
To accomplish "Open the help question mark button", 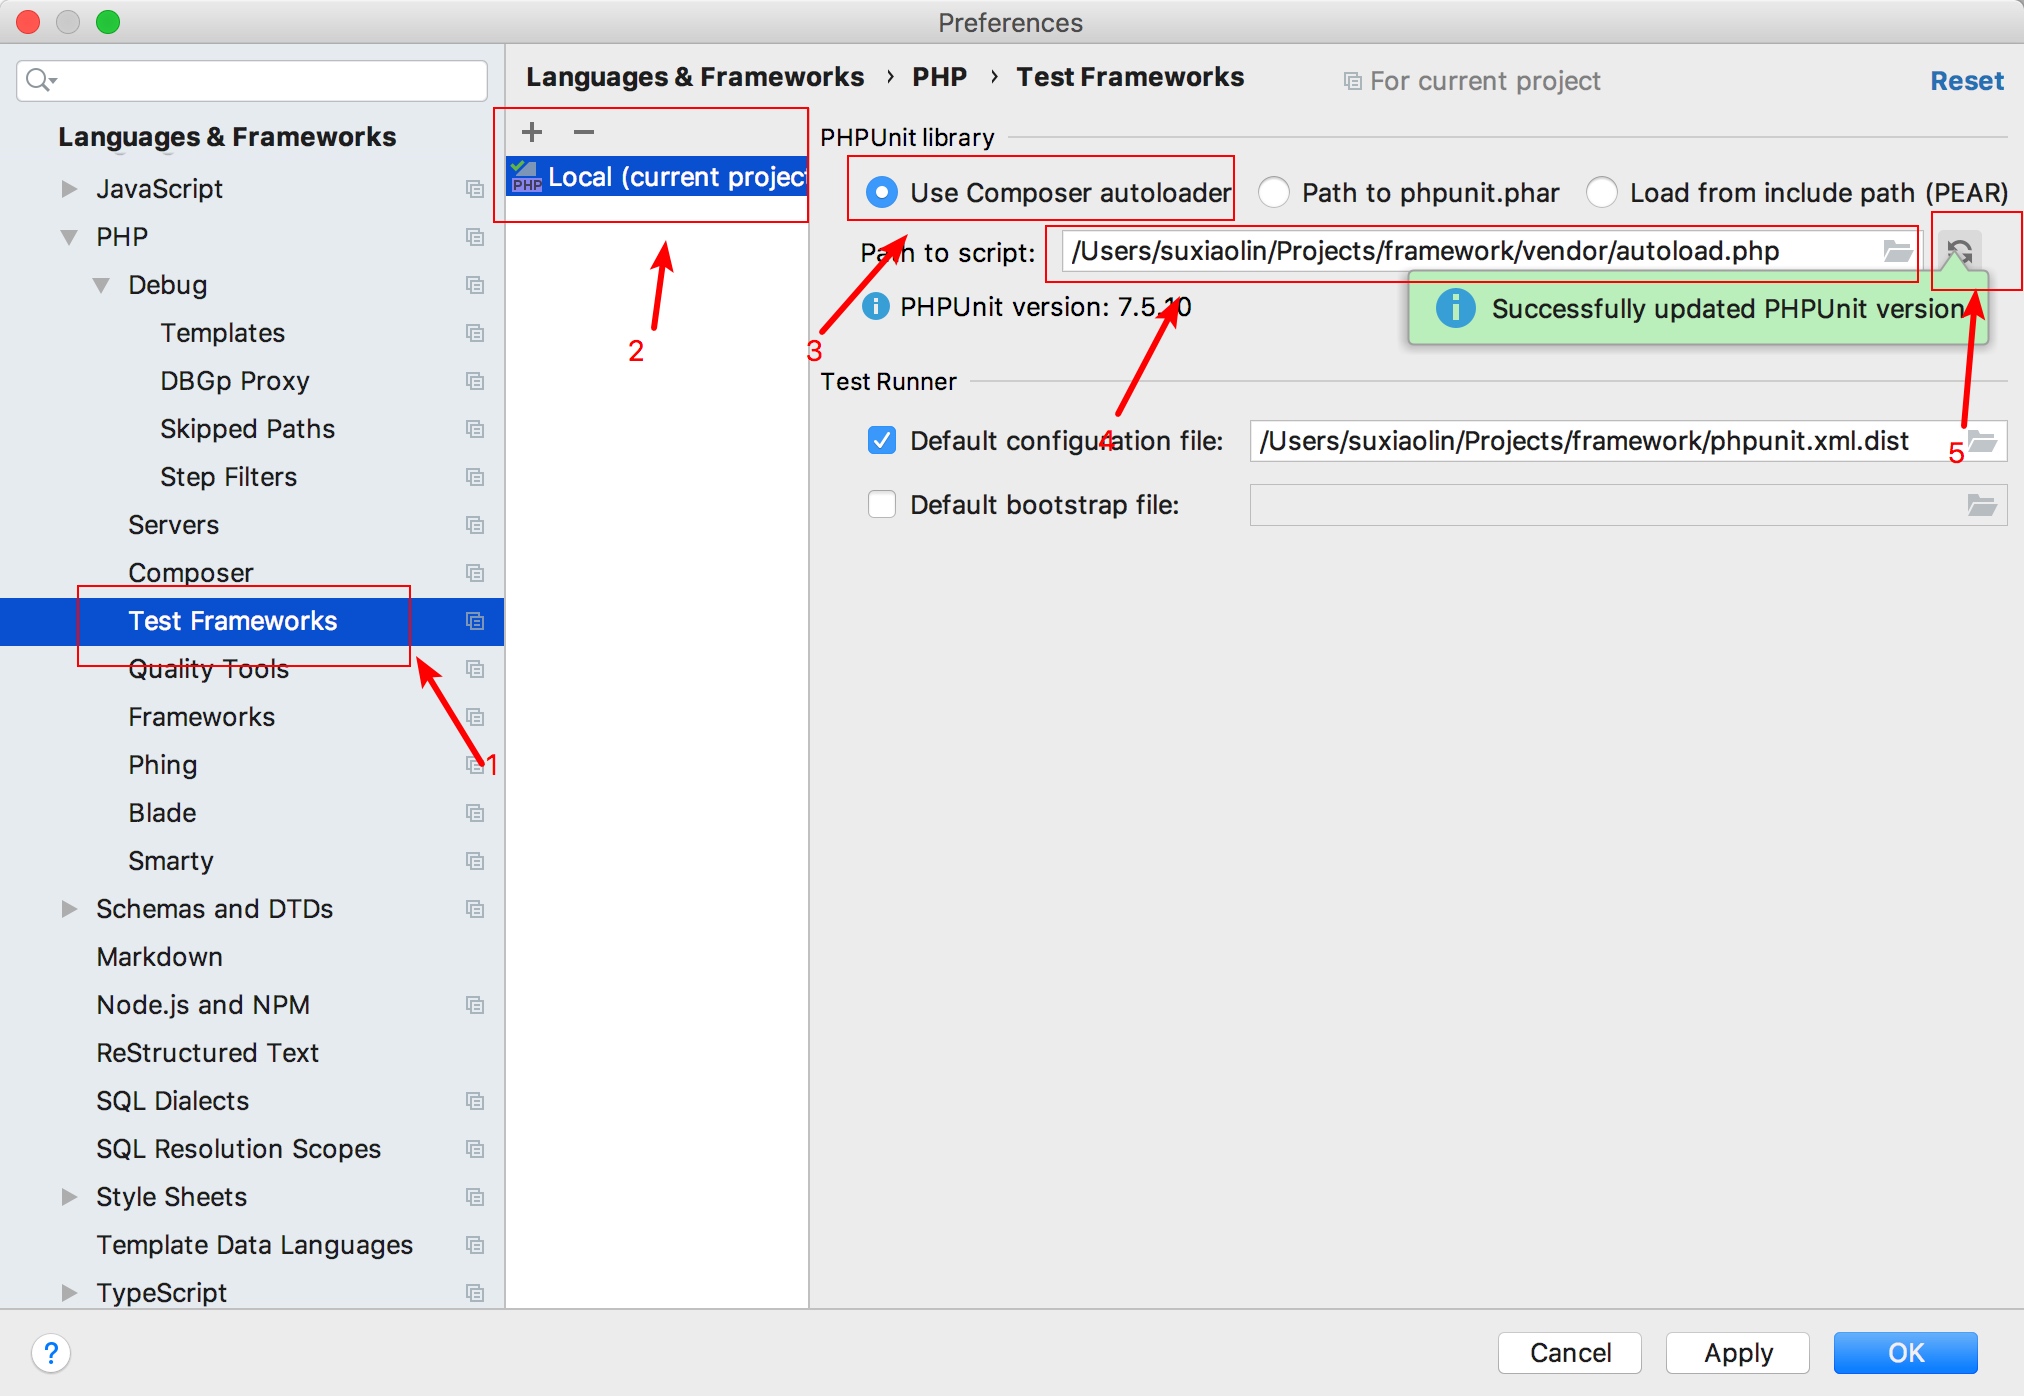I will (51, 1353).
